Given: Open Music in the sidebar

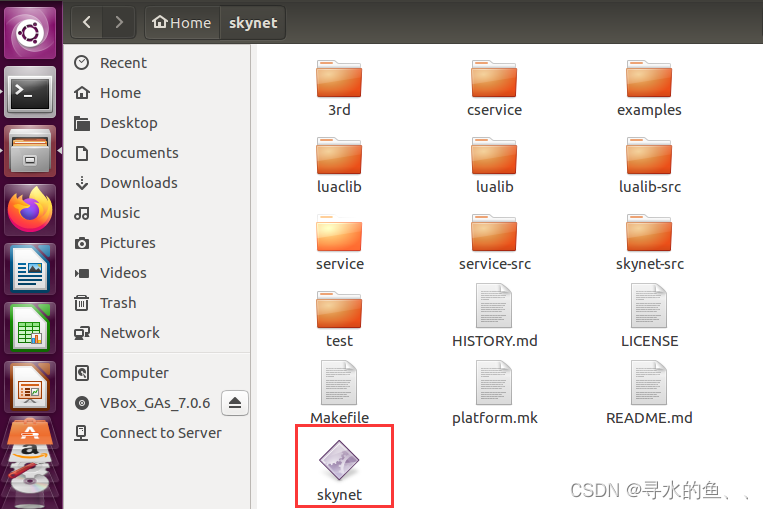Looking at the screenshot, I should (x=157, y=213).
